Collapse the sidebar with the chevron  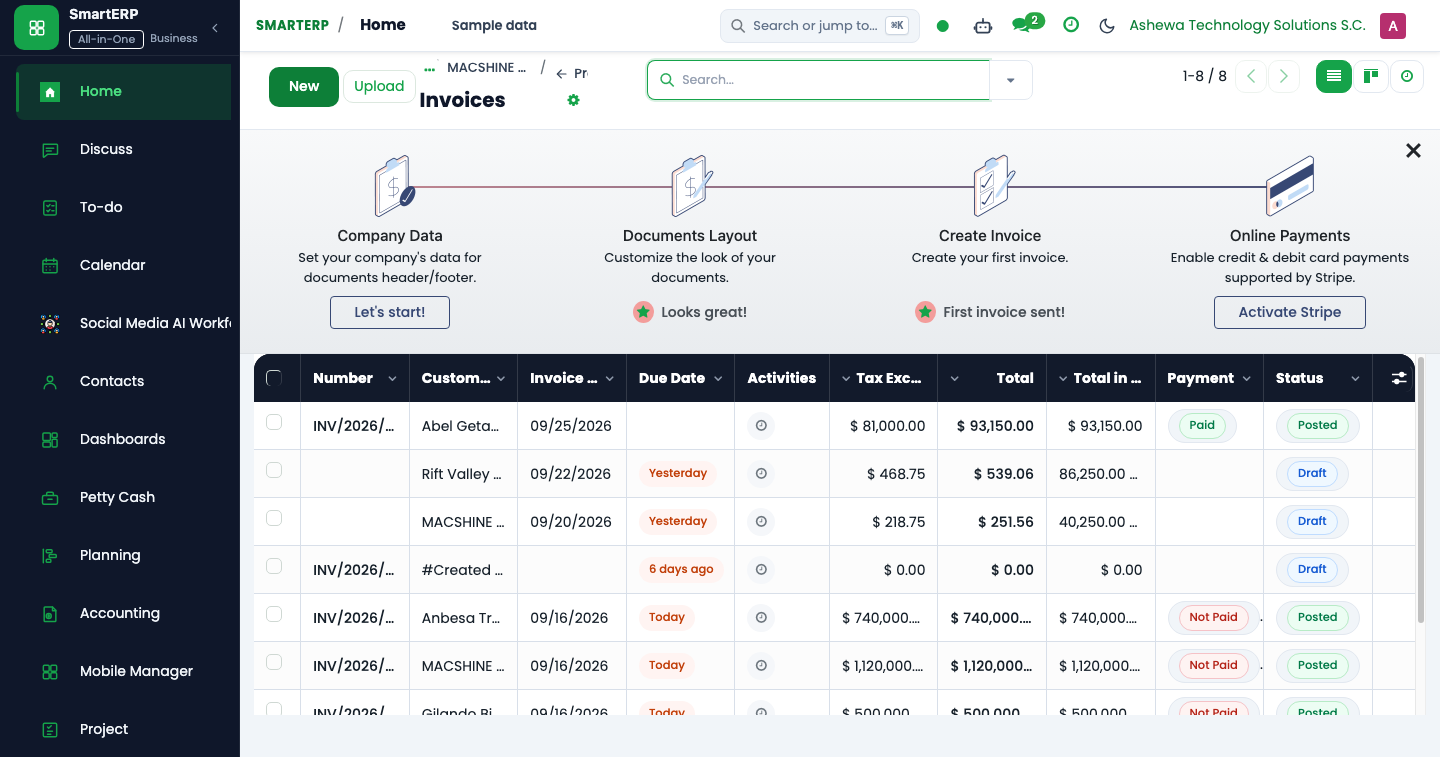215,28
